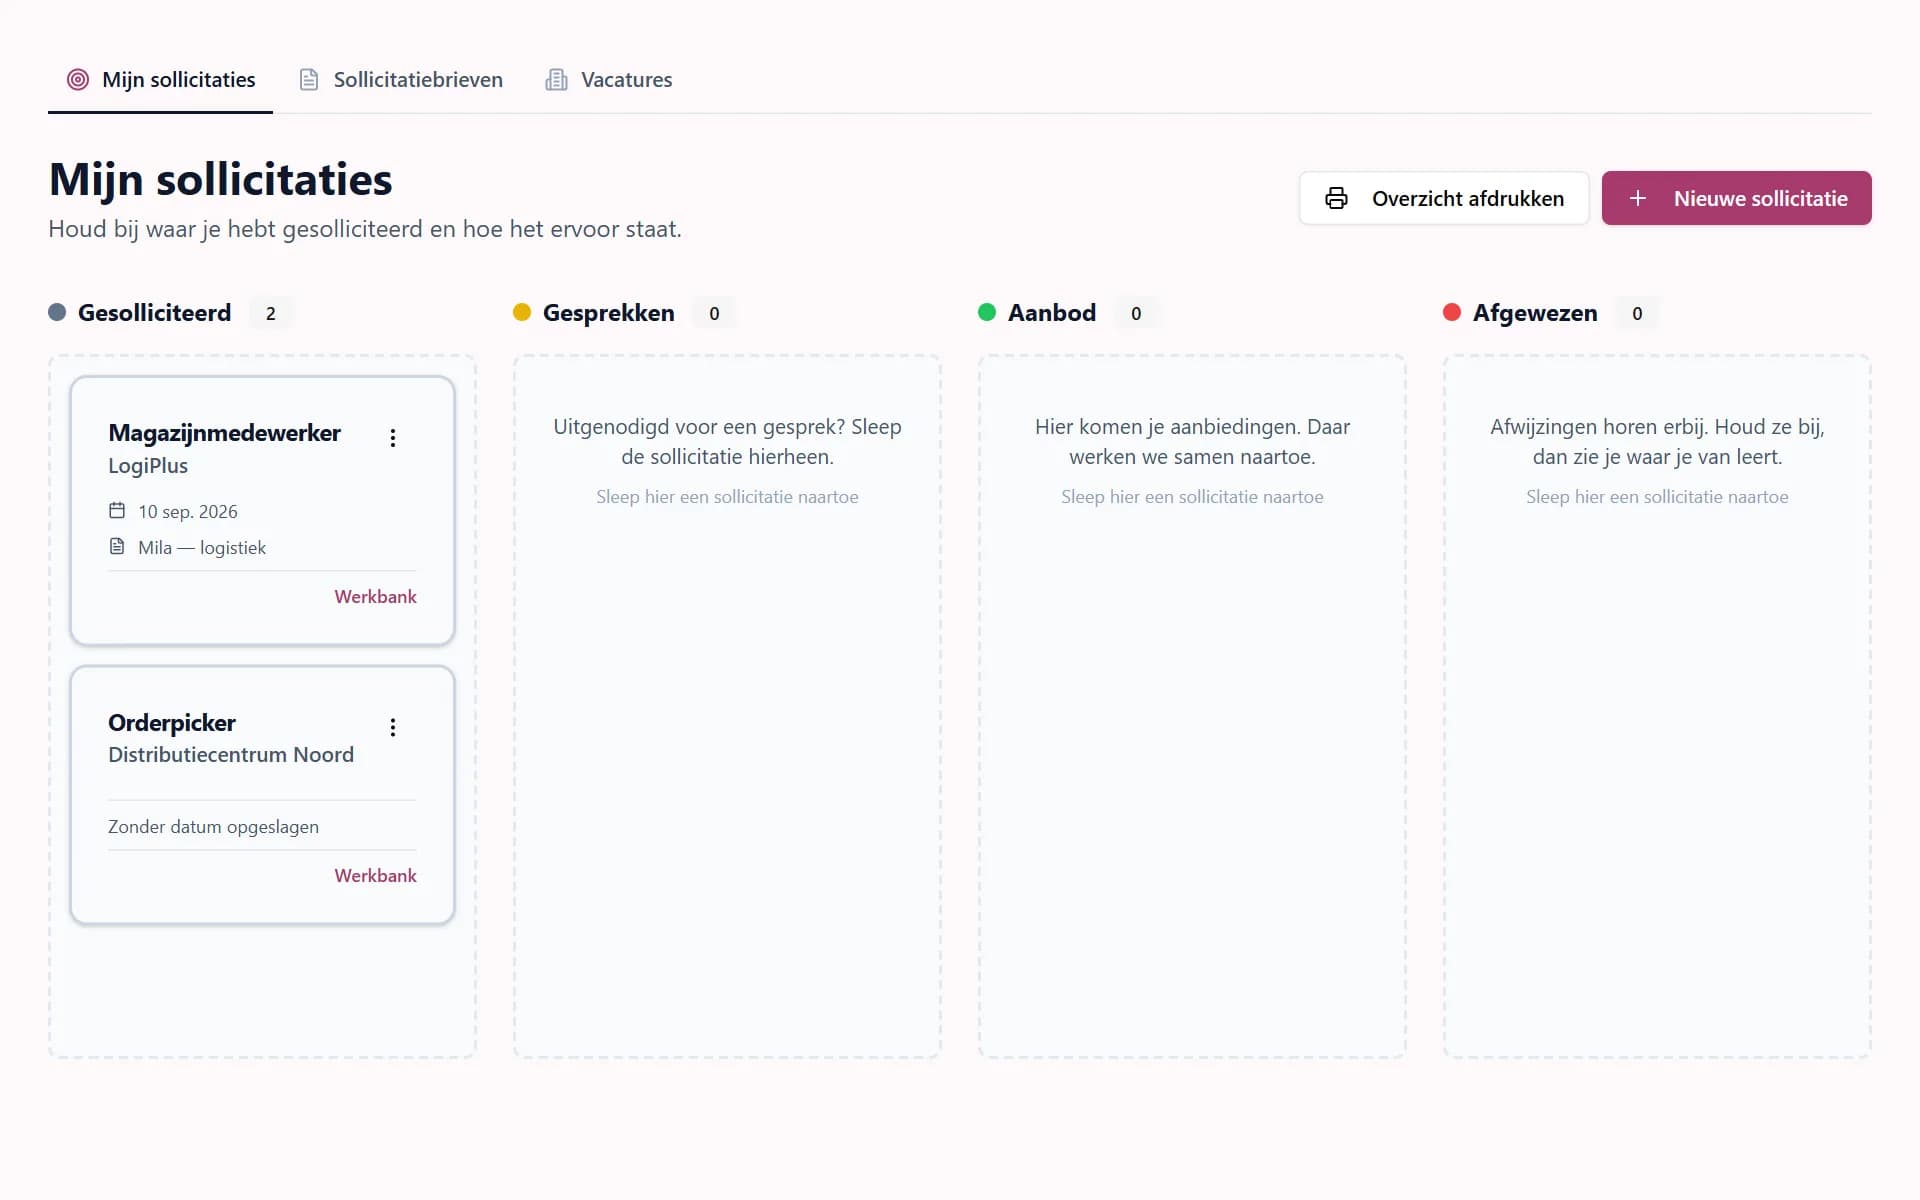The width and height of the screenshot is (1920, 1200).
Task: Select the Orderpicker application card title
Action: point(172,723)
